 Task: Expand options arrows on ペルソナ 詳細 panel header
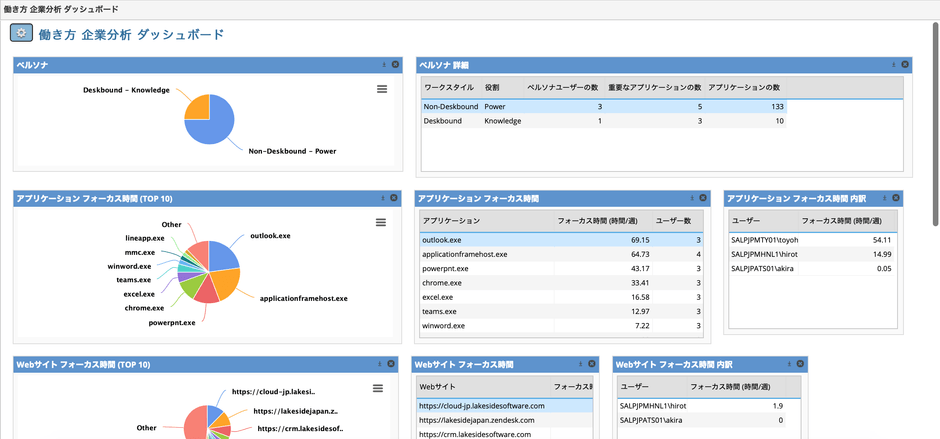tap(894, 64)
